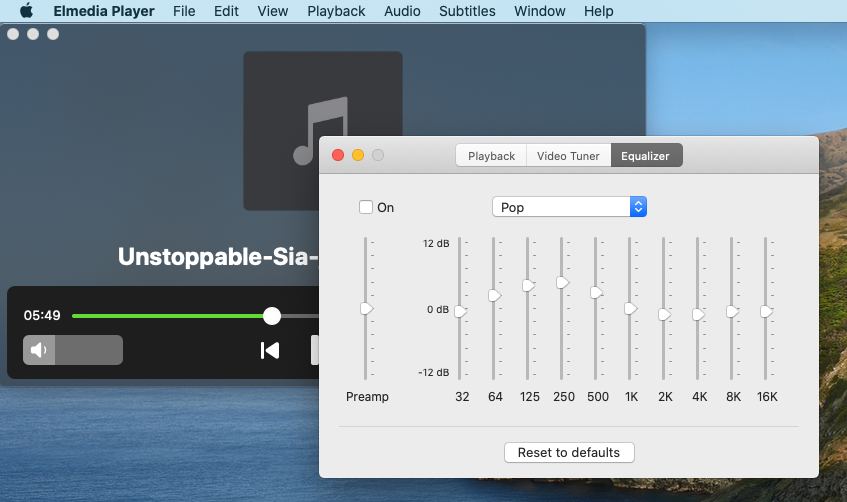Click the 32 Hz band slider handle
This screenshot has height=502, width=847.
460,312
